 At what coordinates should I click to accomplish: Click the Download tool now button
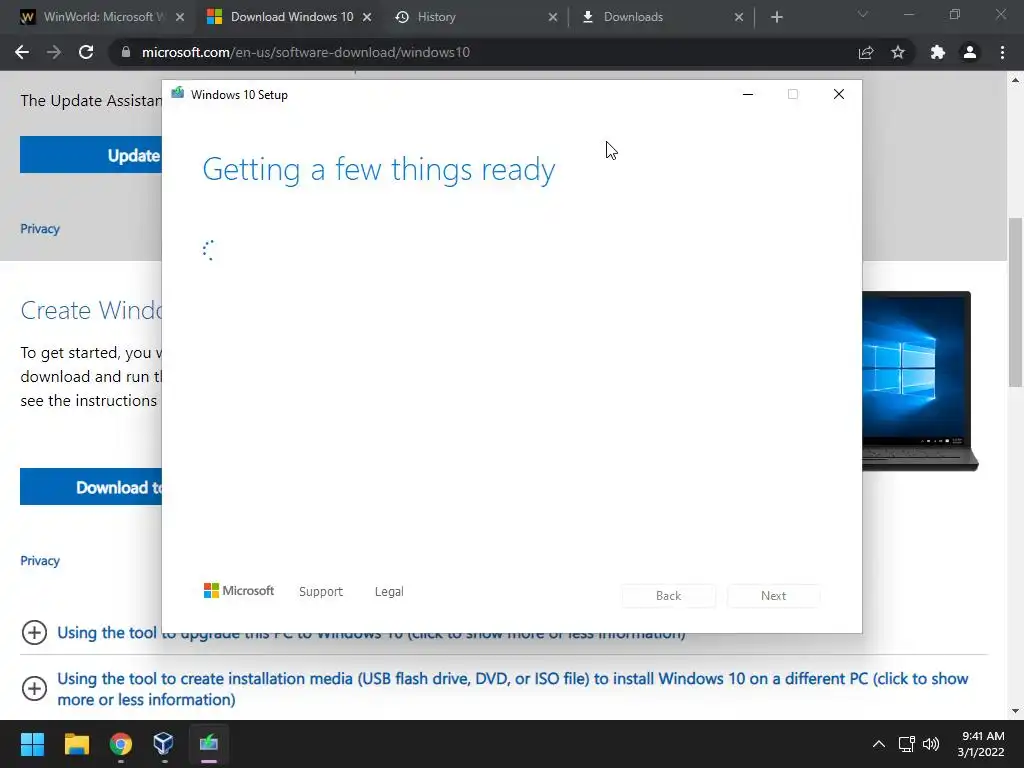[x=91, y=487]
